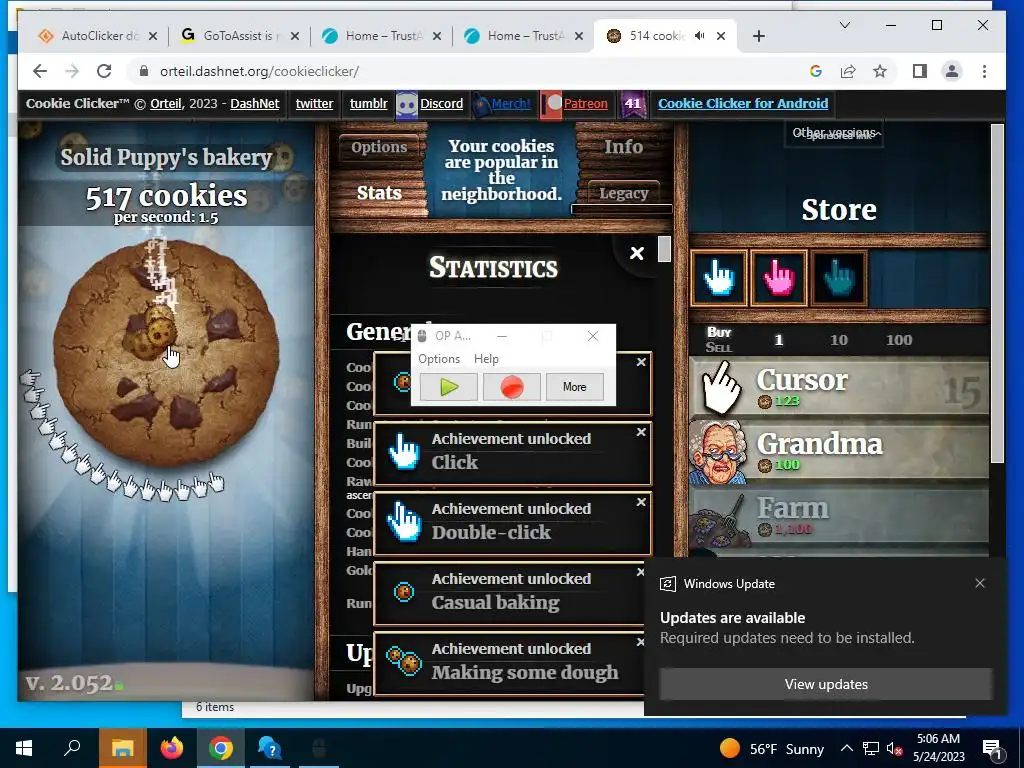Click the Casual baking achievement icon
Viewport: 1024px width, 768px height.
(404, 592)
